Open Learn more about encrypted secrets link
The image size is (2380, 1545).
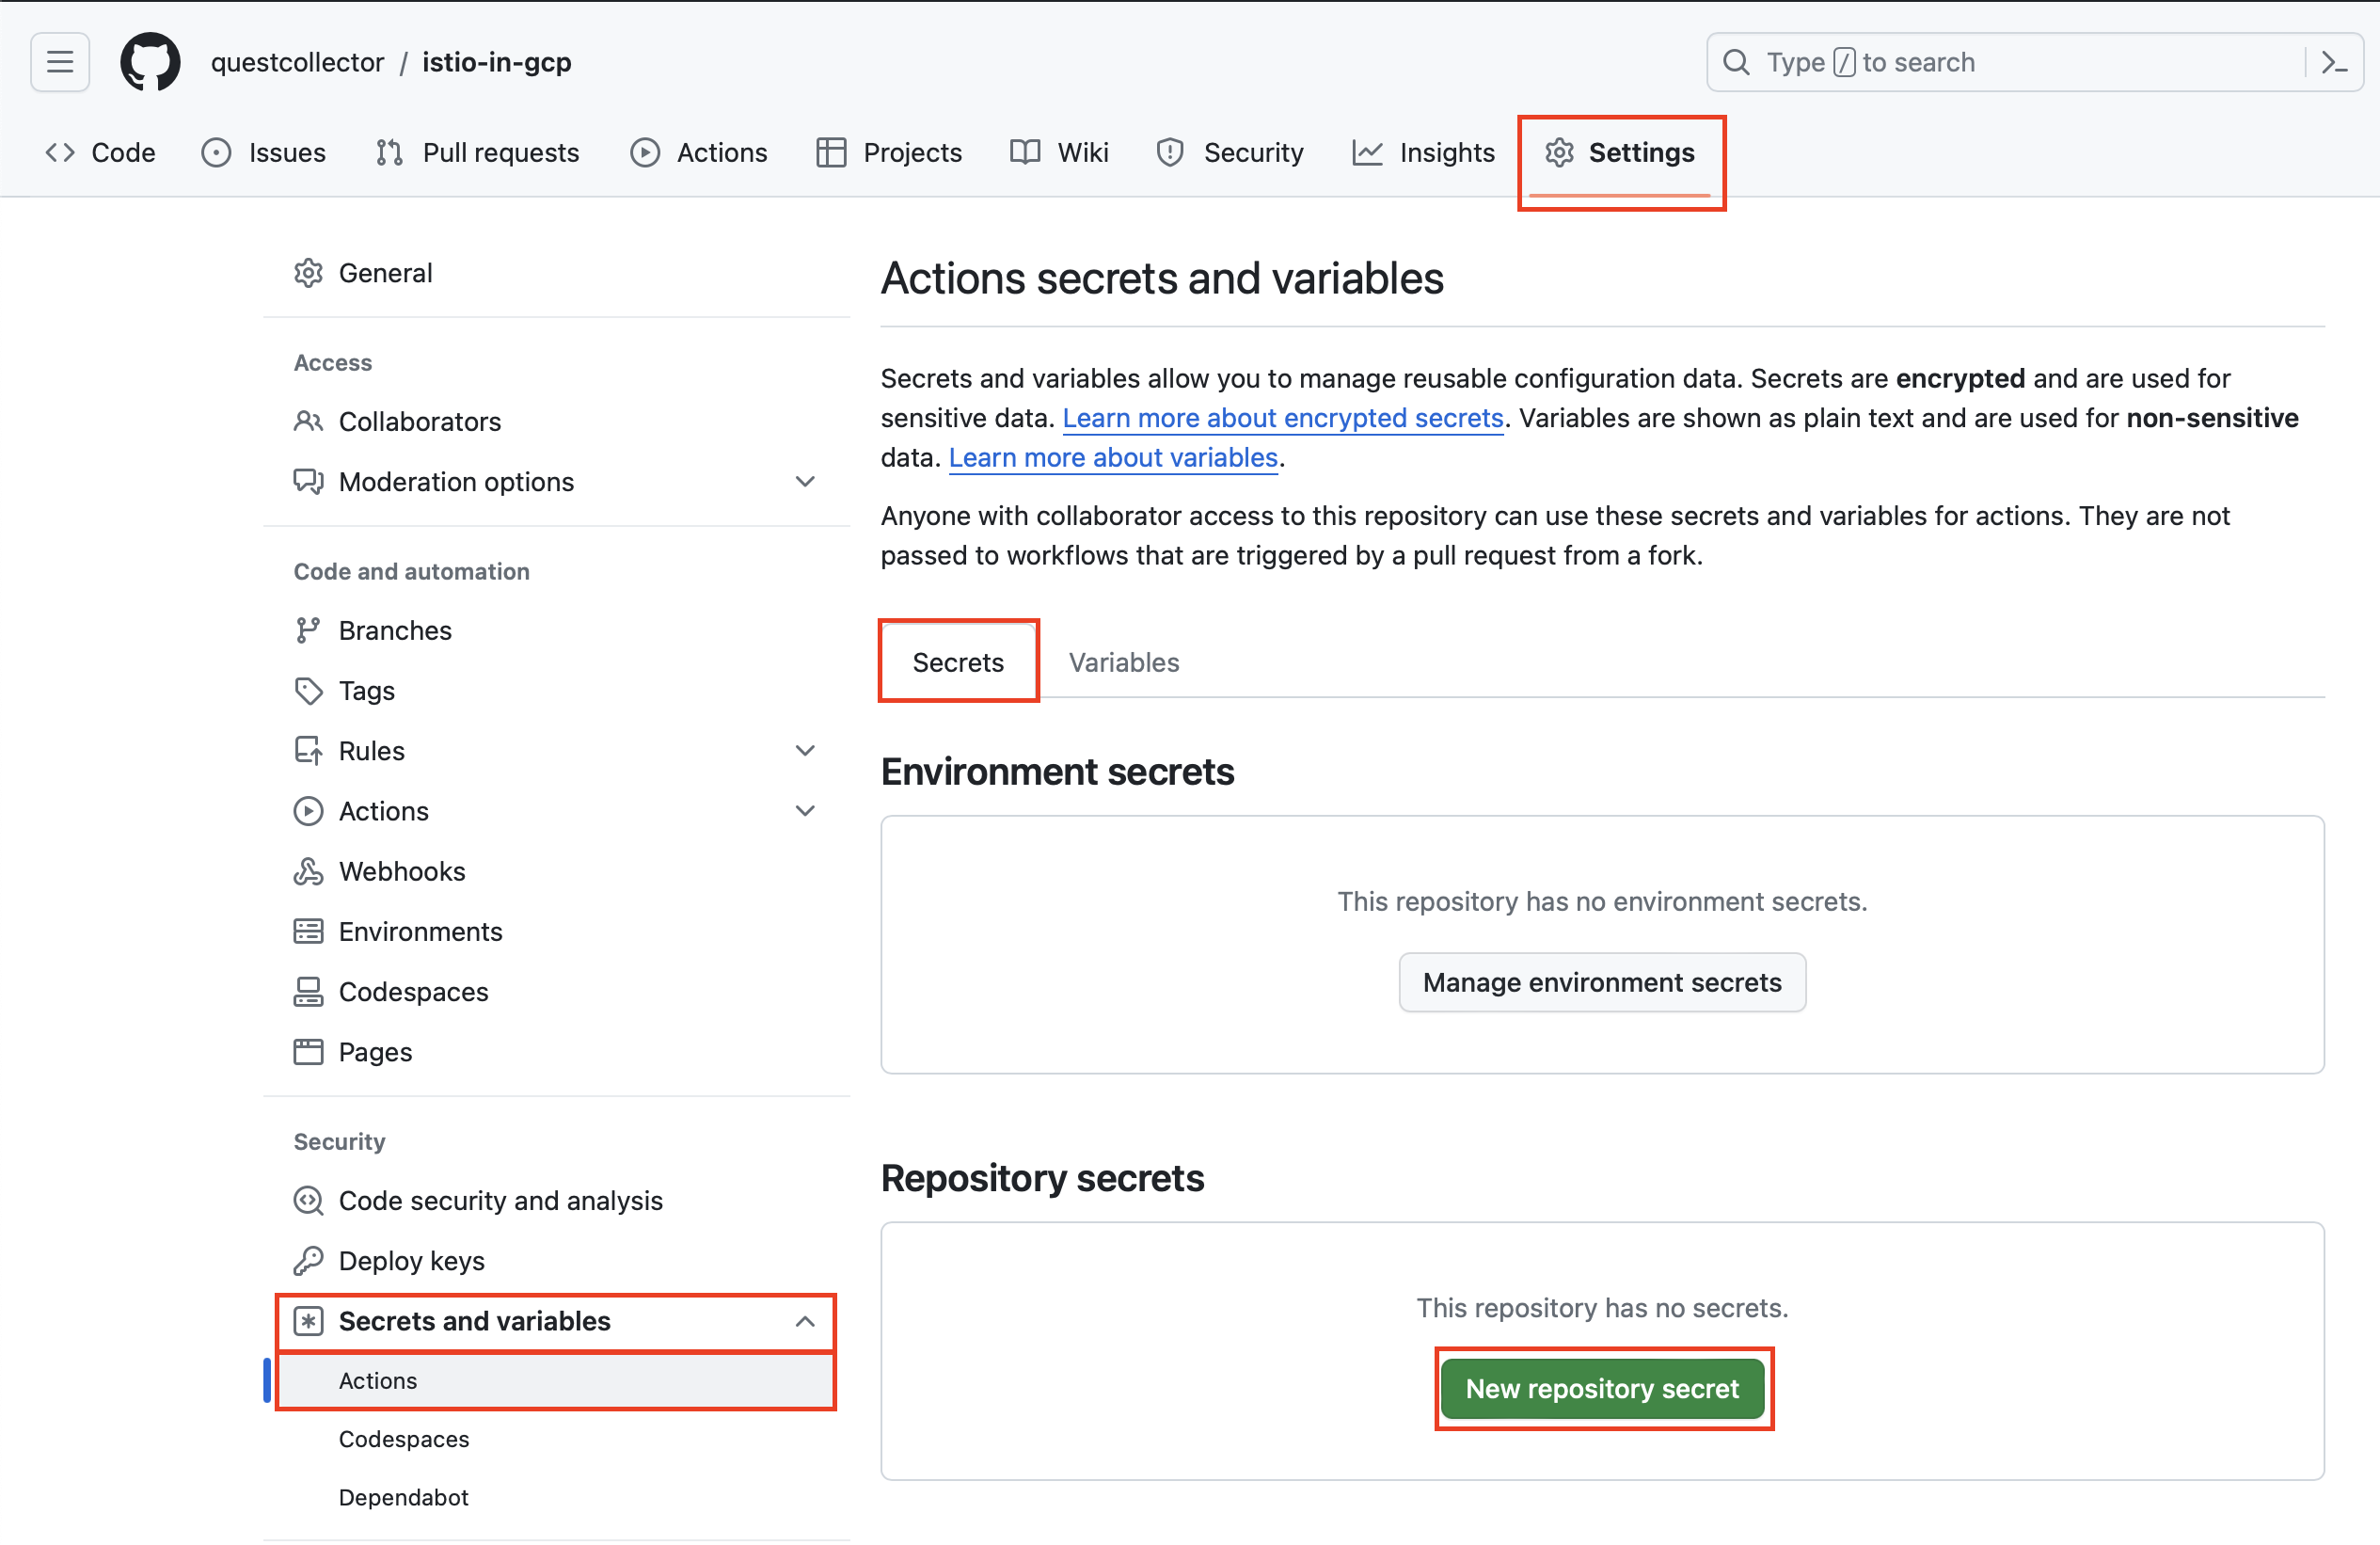coord(1282,418)
